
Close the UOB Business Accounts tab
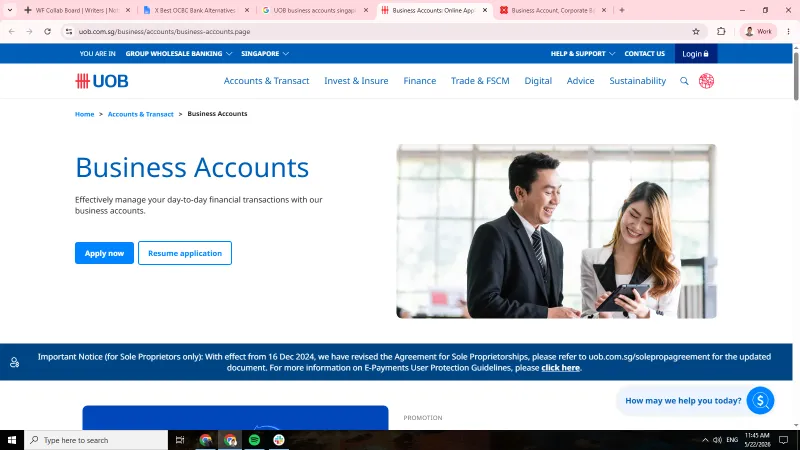pyautogui.click(x=485, y=10)
